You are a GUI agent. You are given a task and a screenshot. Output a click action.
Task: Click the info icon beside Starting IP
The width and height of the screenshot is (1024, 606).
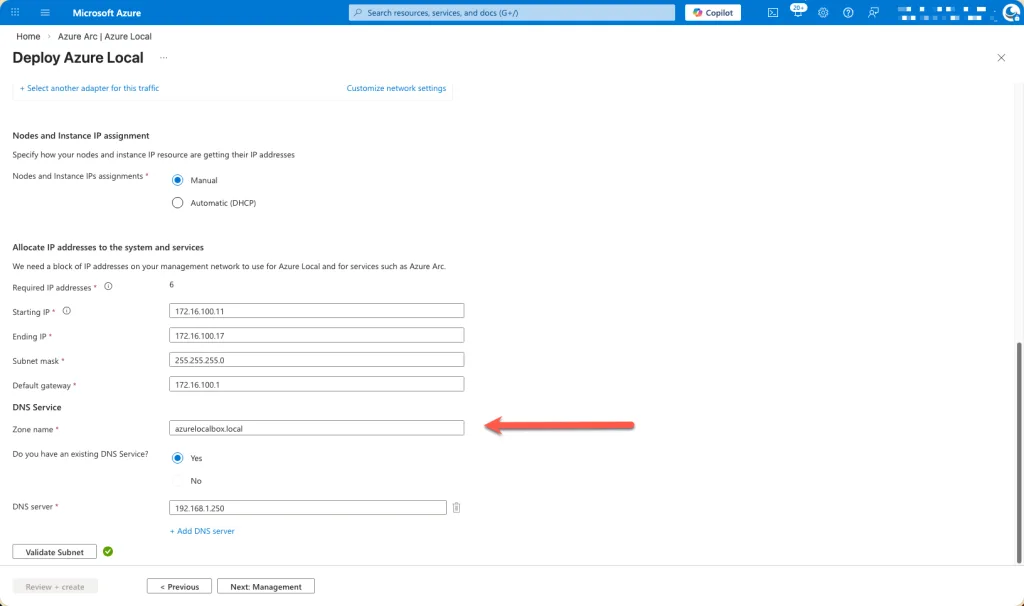tap(66, 311)
